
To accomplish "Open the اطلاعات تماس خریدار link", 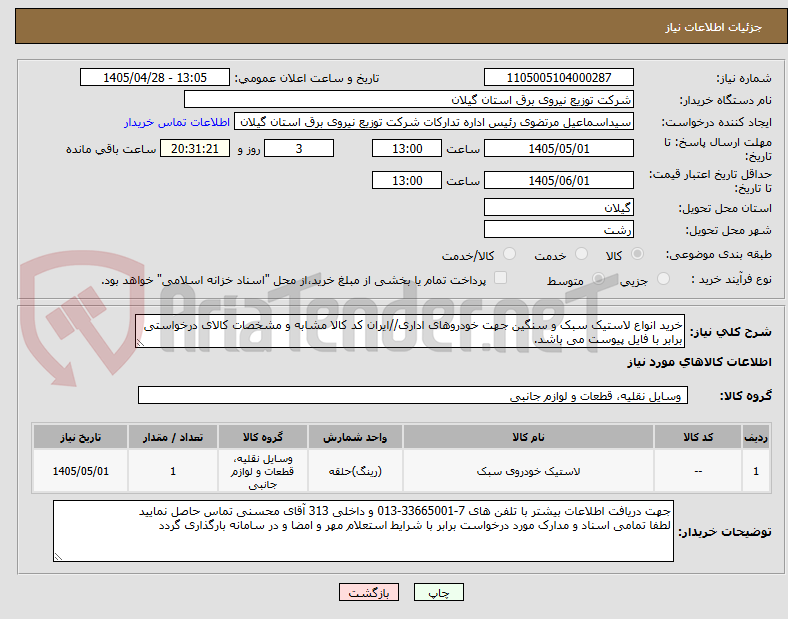I will 177,122.
